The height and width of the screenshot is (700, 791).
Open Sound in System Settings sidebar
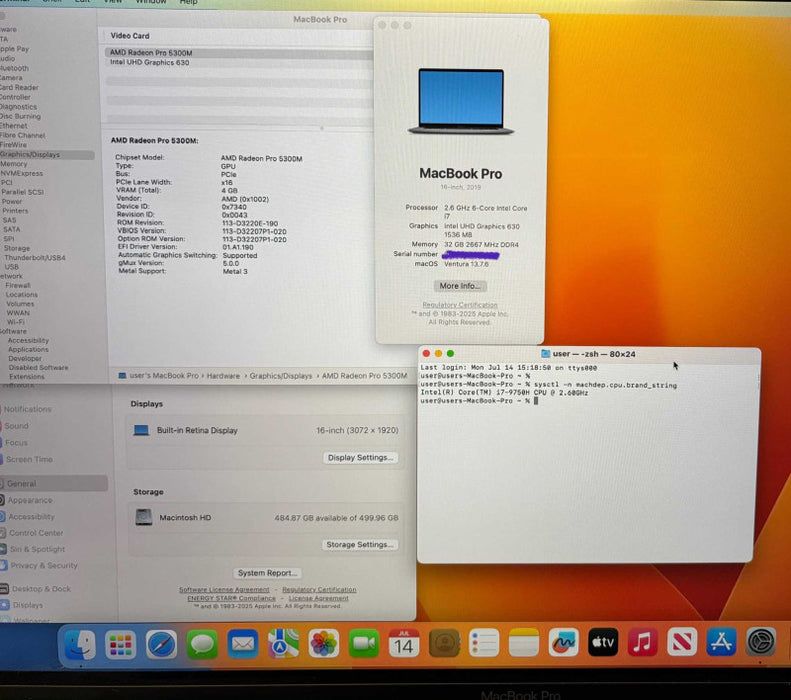pos(17,426)
